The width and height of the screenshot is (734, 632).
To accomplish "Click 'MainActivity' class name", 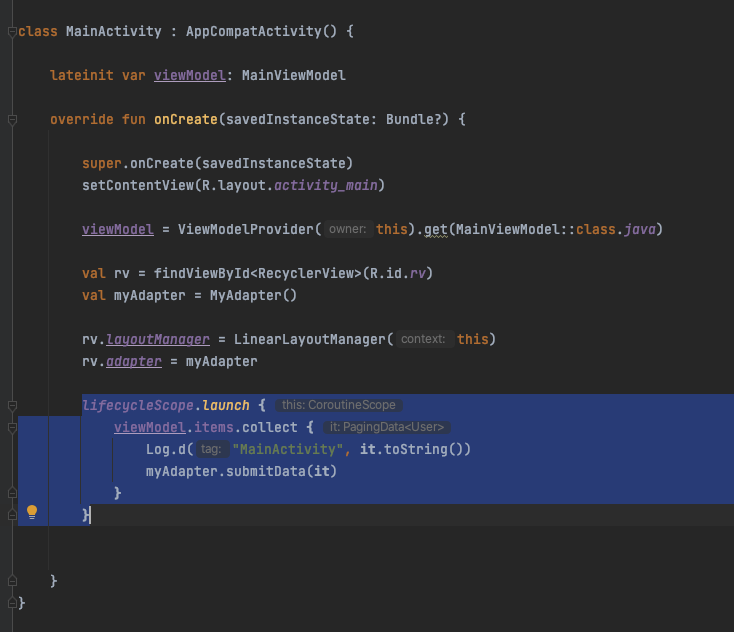I will coord(114,31).
